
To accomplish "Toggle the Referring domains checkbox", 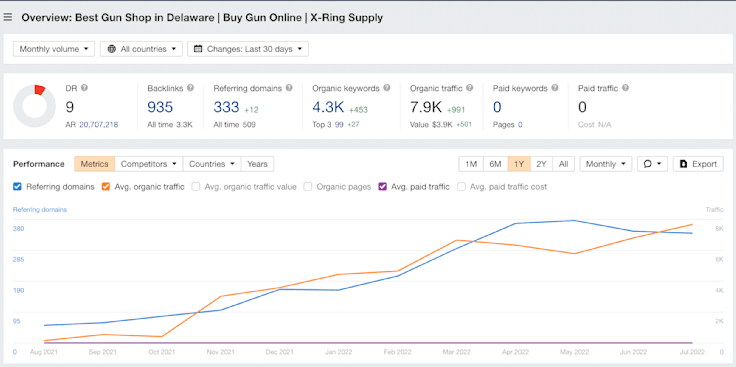I will 17,186.
